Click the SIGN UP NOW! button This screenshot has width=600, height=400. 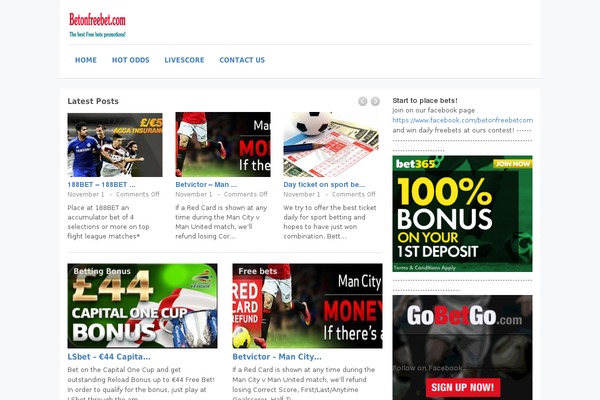click(x=463, y=387)
